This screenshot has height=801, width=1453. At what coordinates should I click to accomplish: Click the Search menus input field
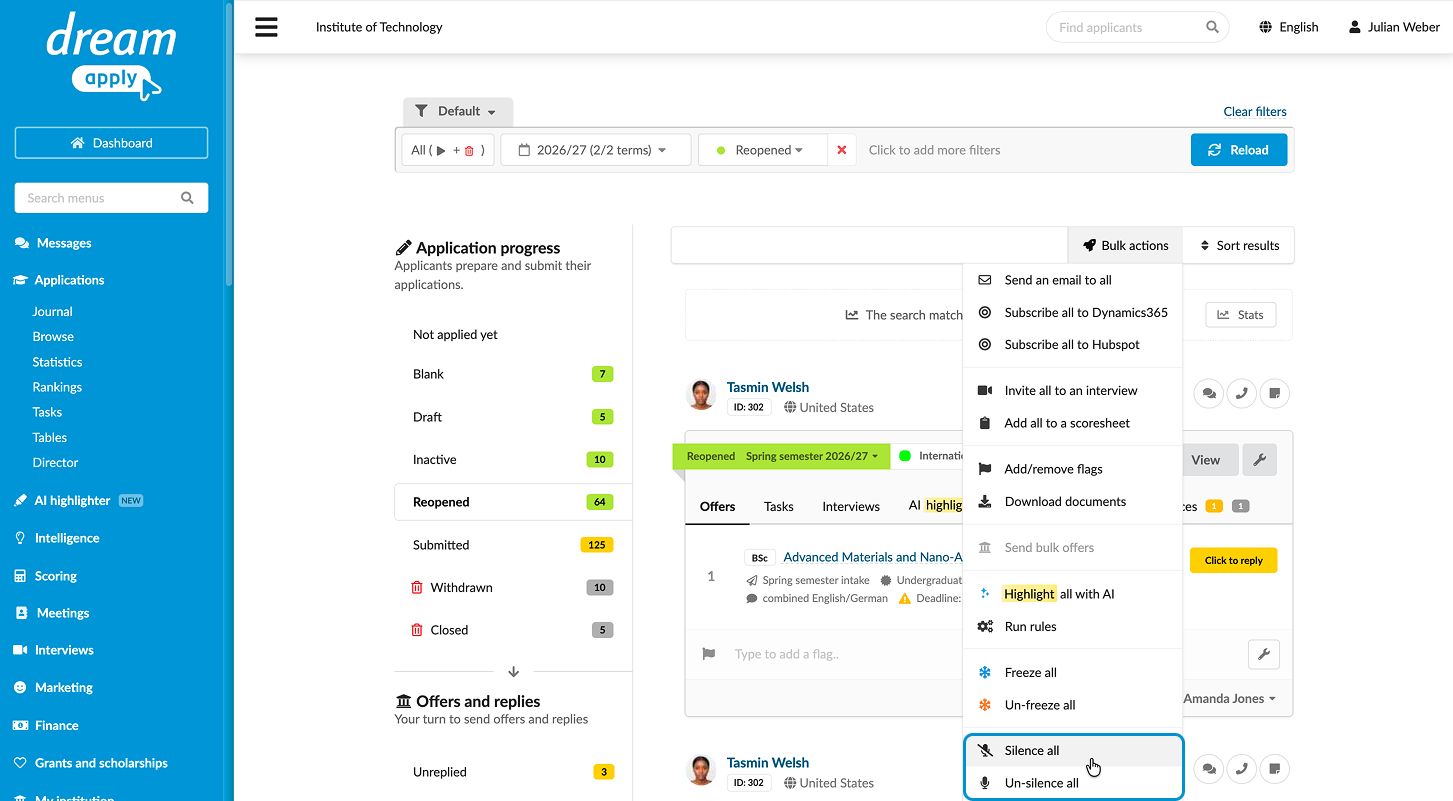(x=111, y=198)
